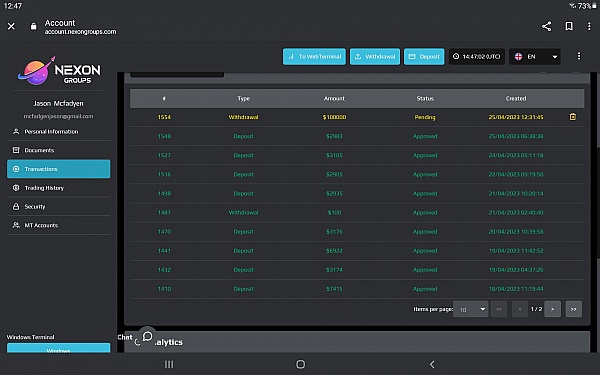Open the account three-dot menu beside language
This screenshot has height=375, width=600.
[x=579, y=56]
